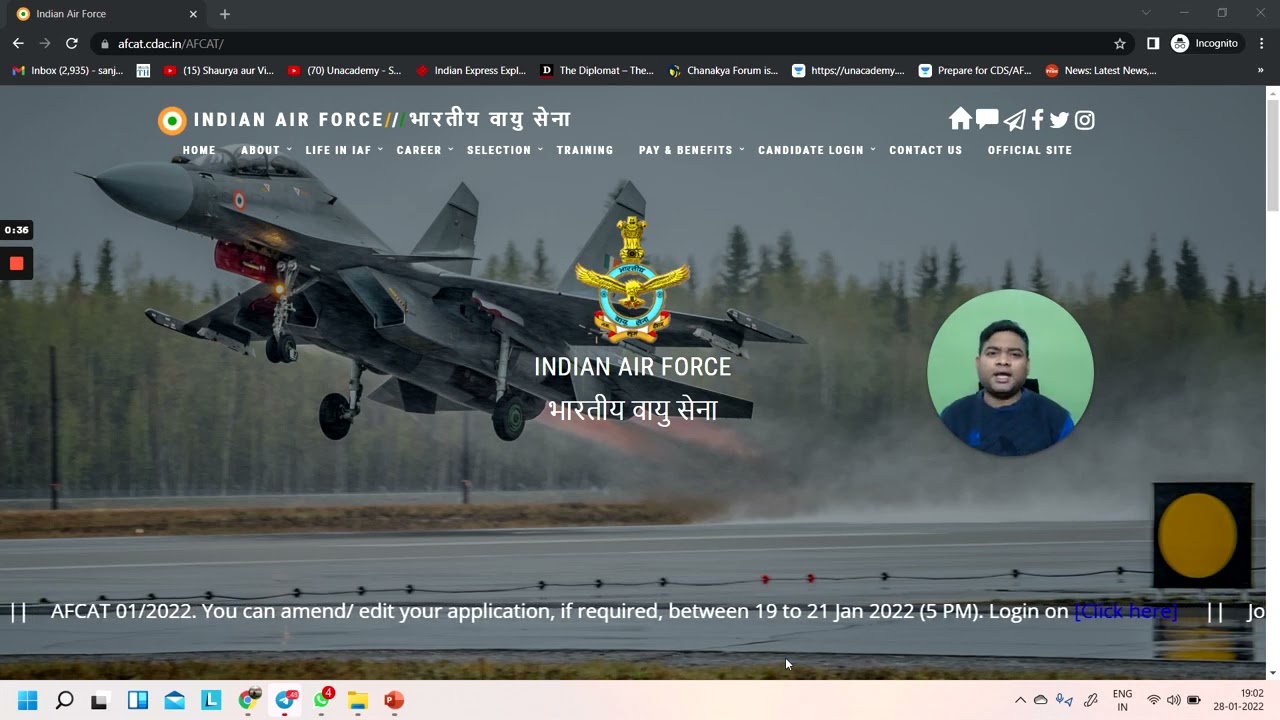
Task: Click the Indian Air Force roundel logo
Action: [172, 120]
